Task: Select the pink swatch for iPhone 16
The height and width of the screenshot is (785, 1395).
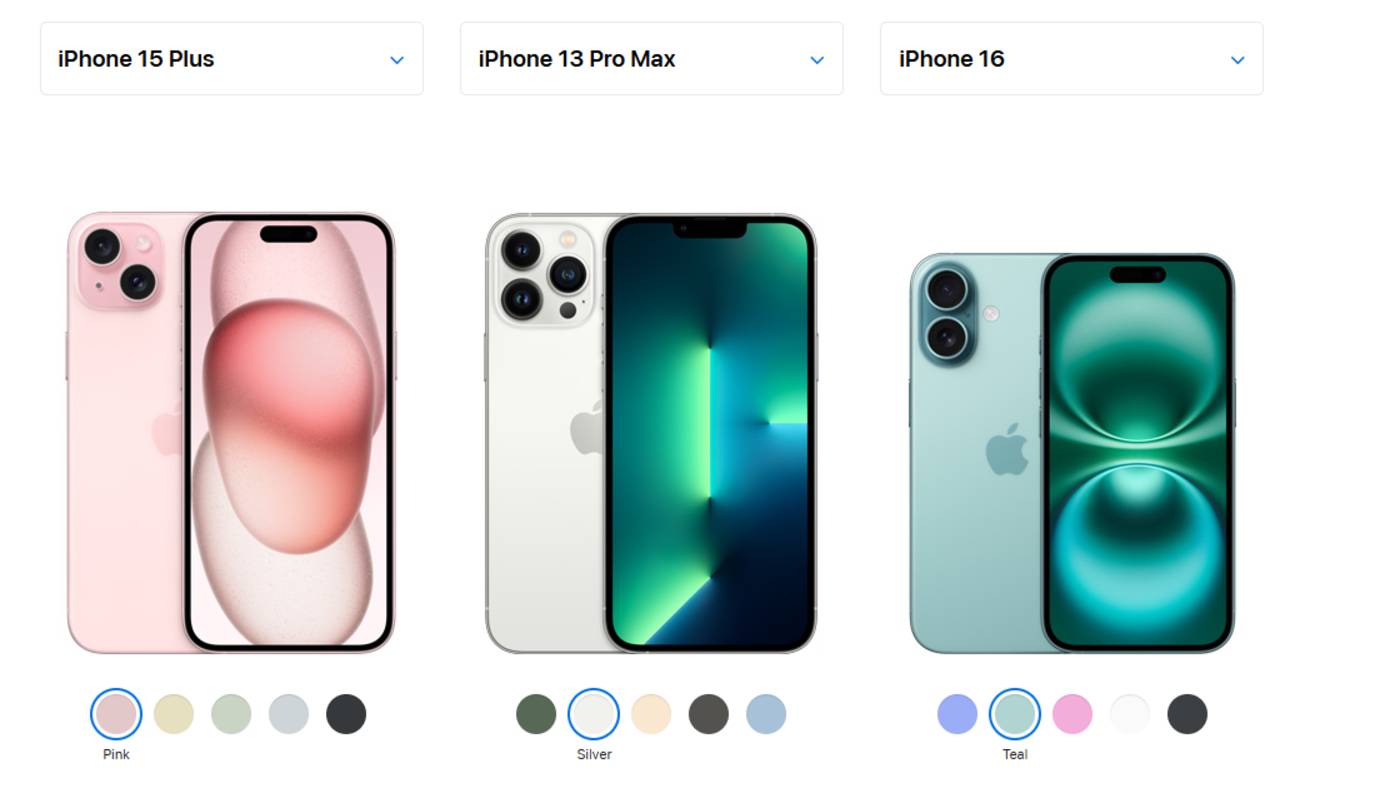Action: (x=1072, y=714)
